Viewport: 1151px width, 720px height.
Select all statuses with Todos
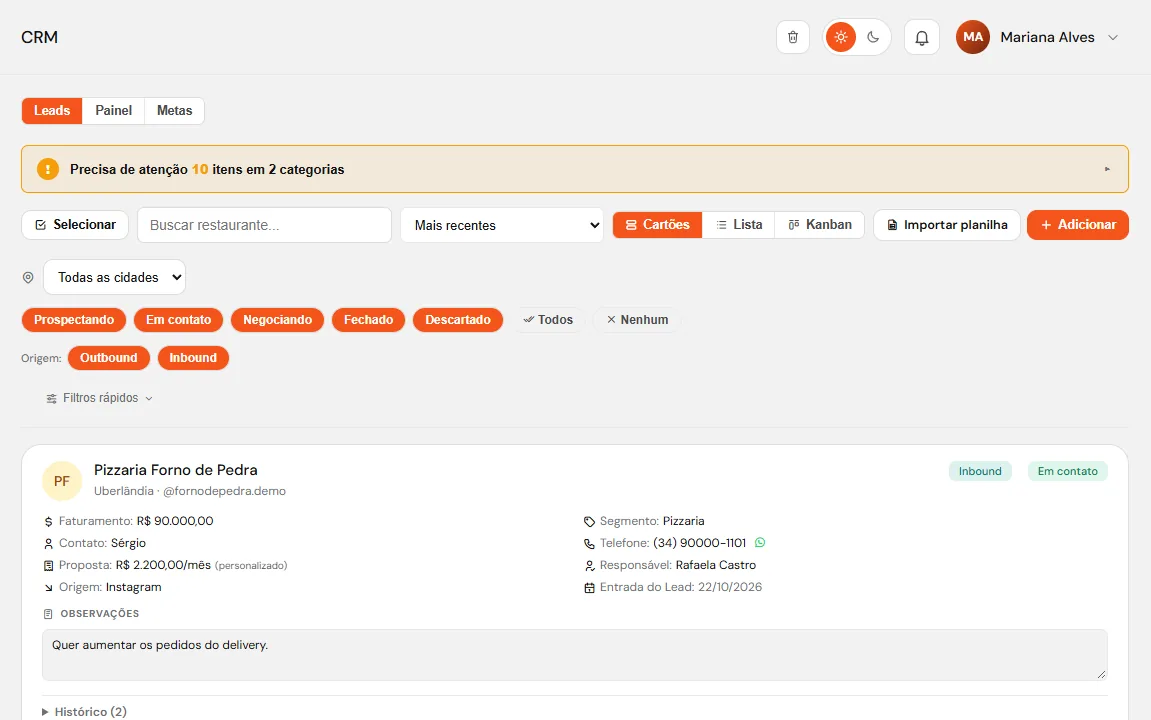(548, 320)
